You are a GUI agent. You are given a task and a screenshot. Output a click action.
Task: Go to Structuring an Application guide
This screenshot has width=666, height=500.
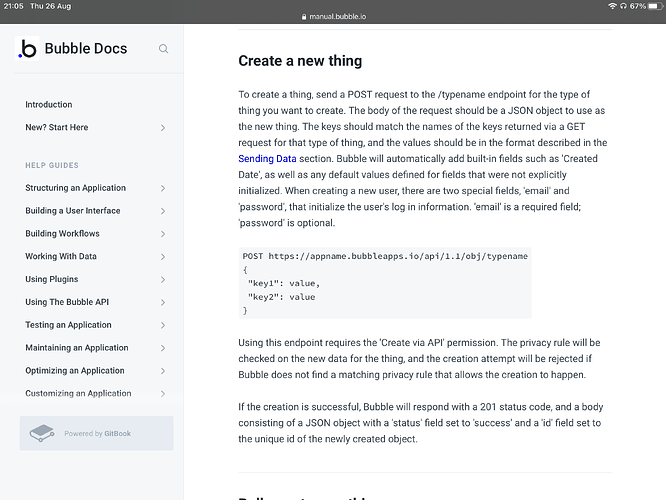pyautogui.click(x=76, y=188)
